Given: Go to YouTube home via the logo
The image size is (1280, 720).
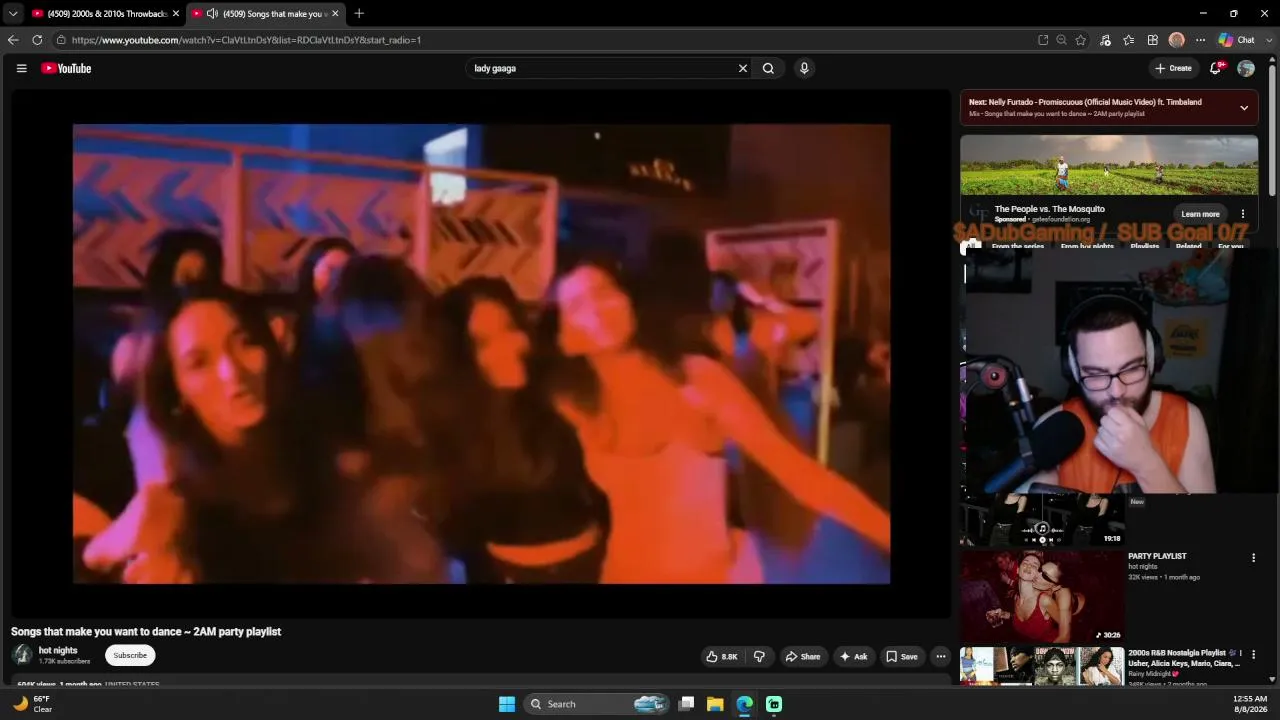Looking at the screenshot, I should click(x=66, y=68).
